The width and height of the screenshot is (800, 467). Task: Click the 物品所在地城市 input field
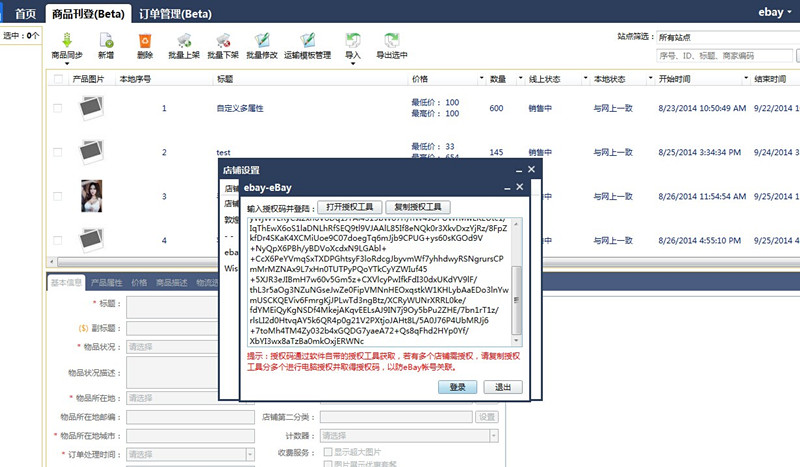(x=190, y=435)
